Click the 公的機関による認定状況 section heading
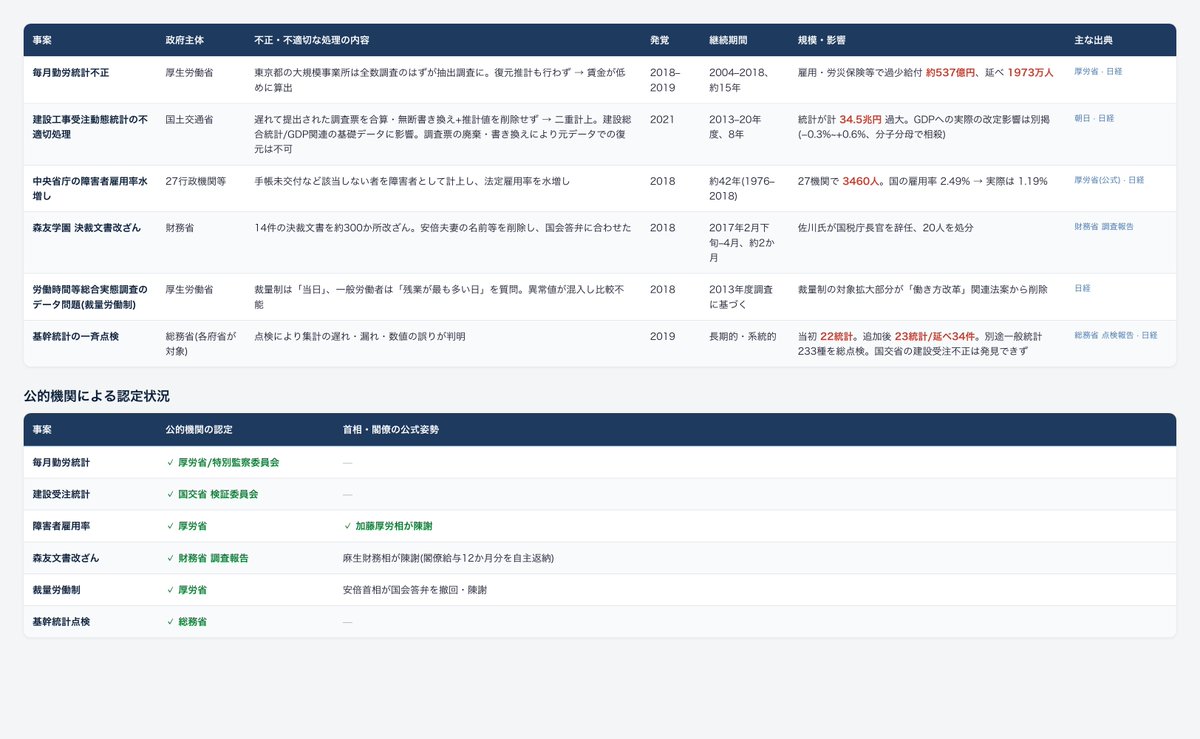 click(97, 396)
